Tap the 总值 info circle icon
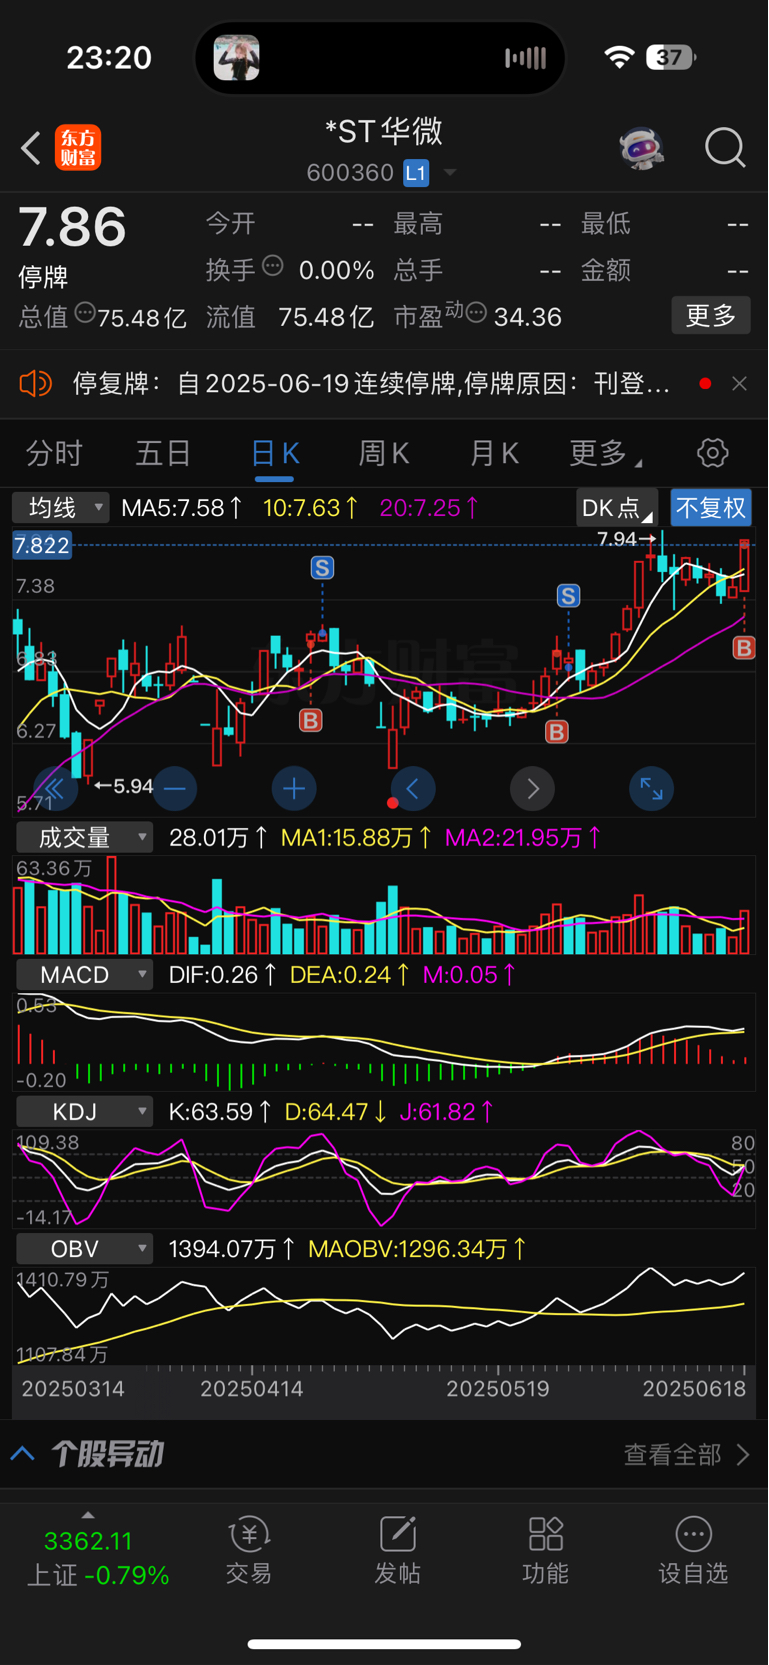The height and width of the screenshot is (1665, 769). [x=85, y=313]
